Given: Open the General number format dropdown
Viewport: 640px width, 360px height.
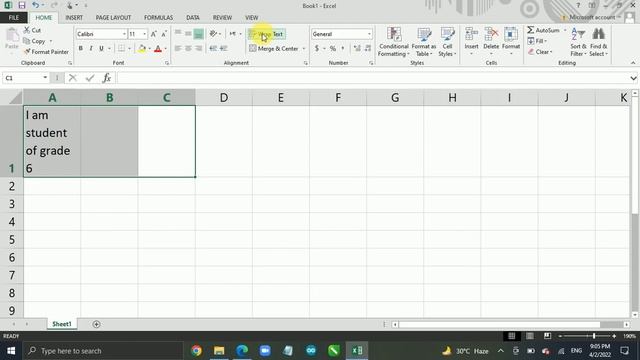Looking at the screenshot, I should pyautogui.click(x=369, y=34).
